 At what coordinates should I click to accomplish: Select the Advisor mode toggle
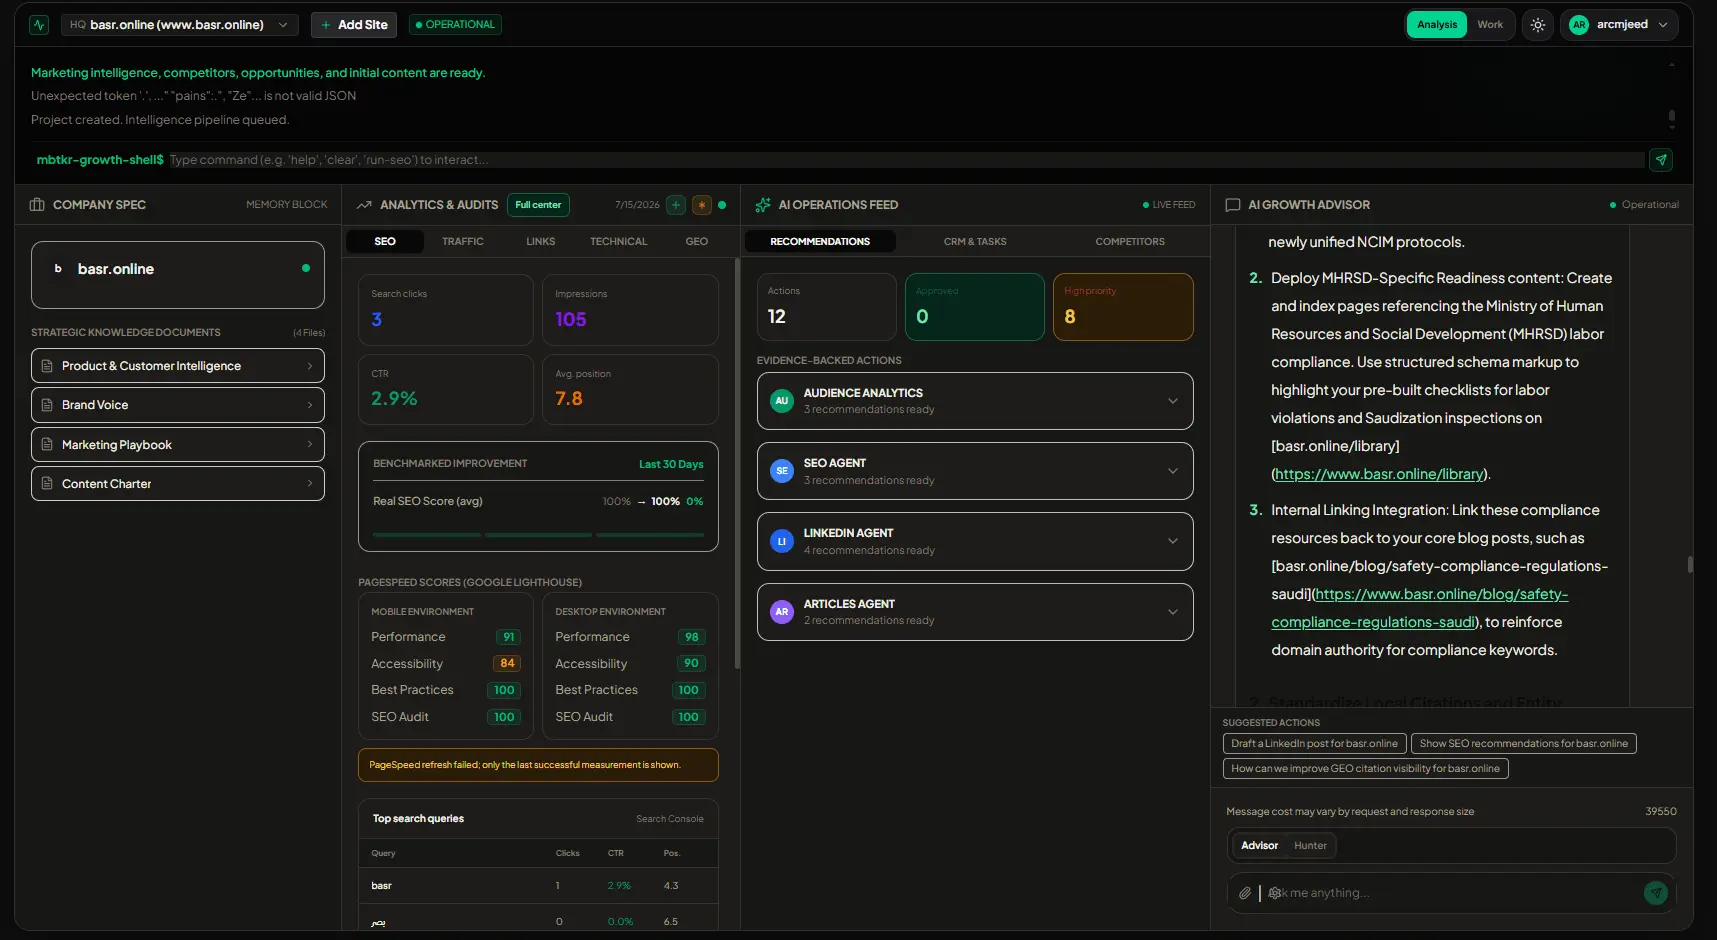(x=1259, y=846)
